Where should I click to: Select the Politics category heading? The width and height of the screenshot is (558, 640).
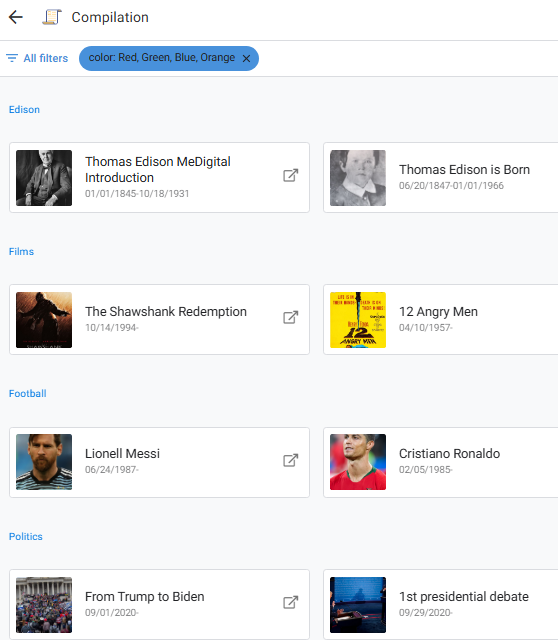click(x=26, y=536)
